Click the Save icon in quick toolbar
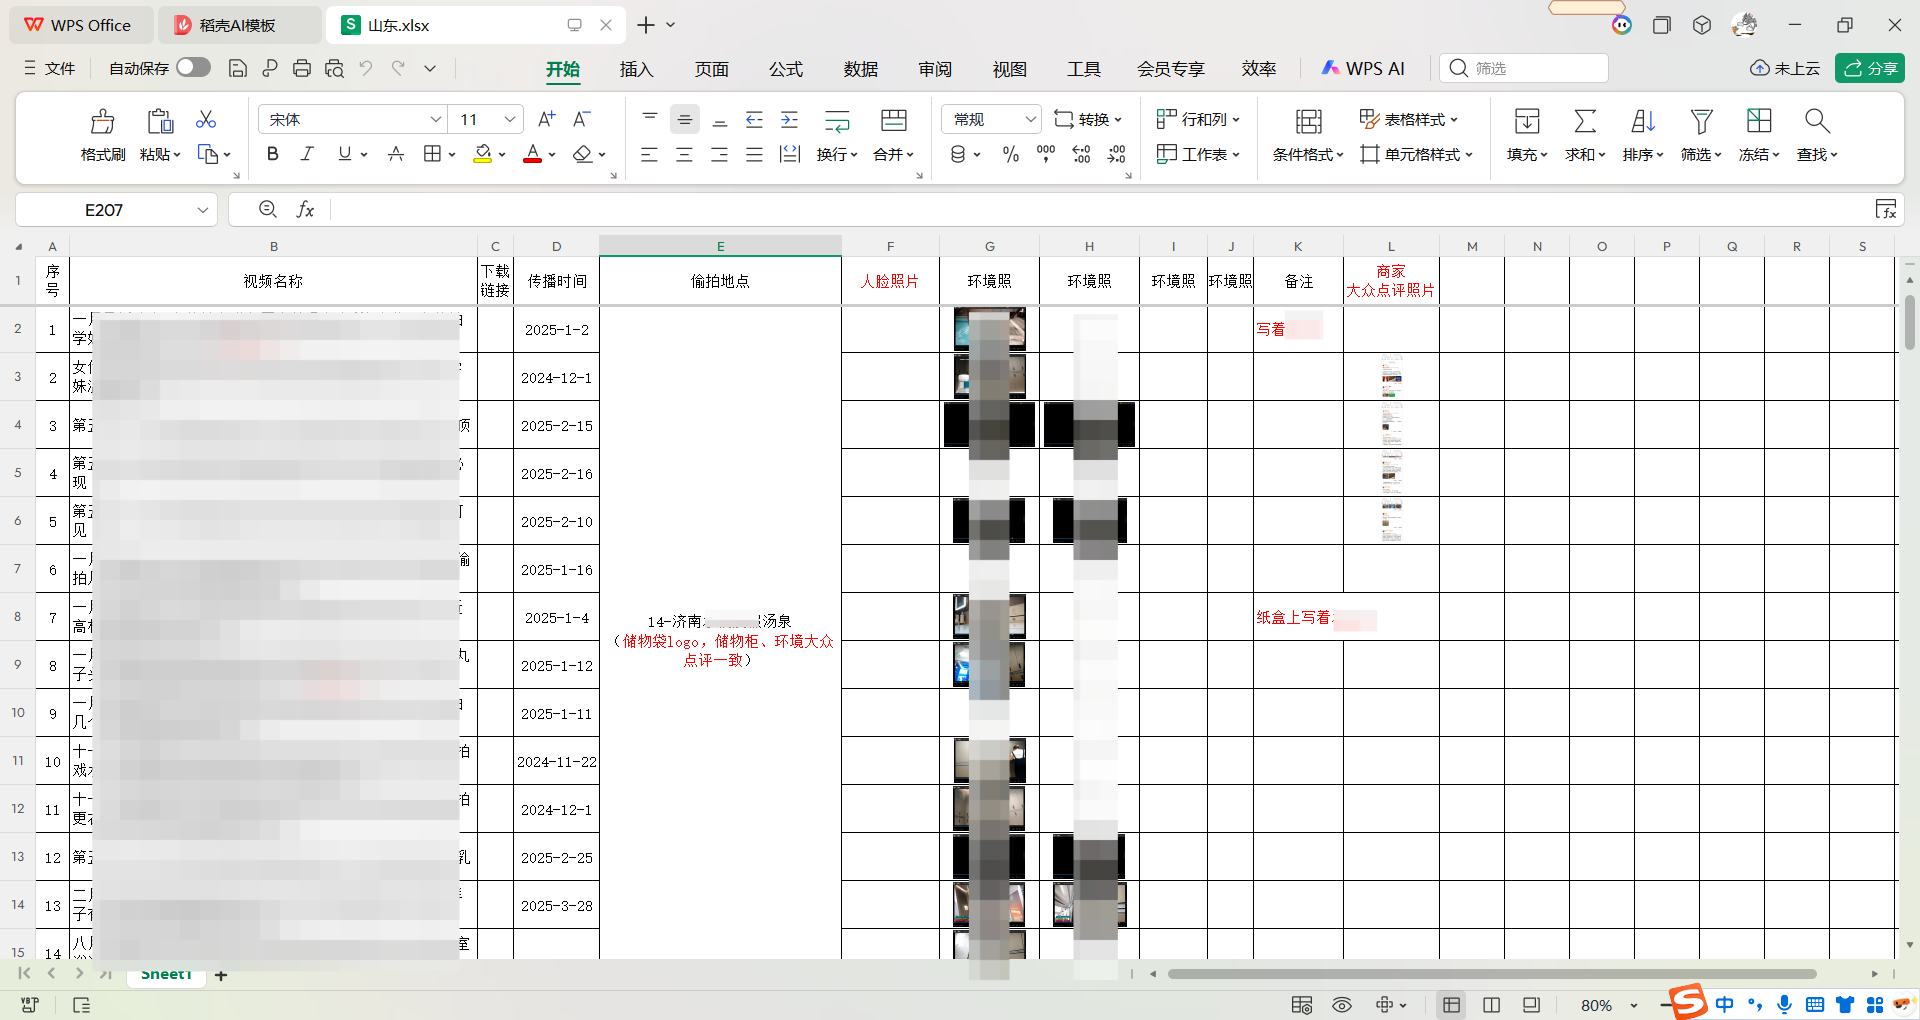Screen dimensions: 1920x1020 coord(238,68)
